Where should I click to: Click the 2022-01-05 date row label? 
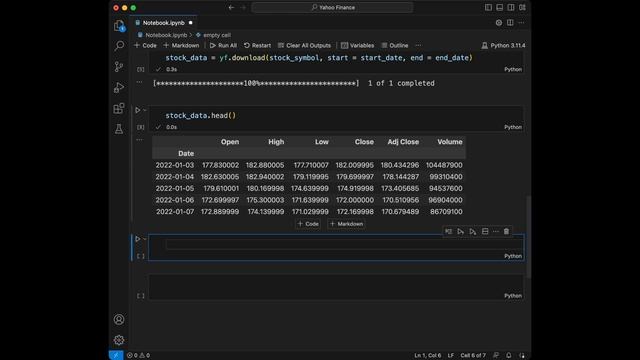175,188
